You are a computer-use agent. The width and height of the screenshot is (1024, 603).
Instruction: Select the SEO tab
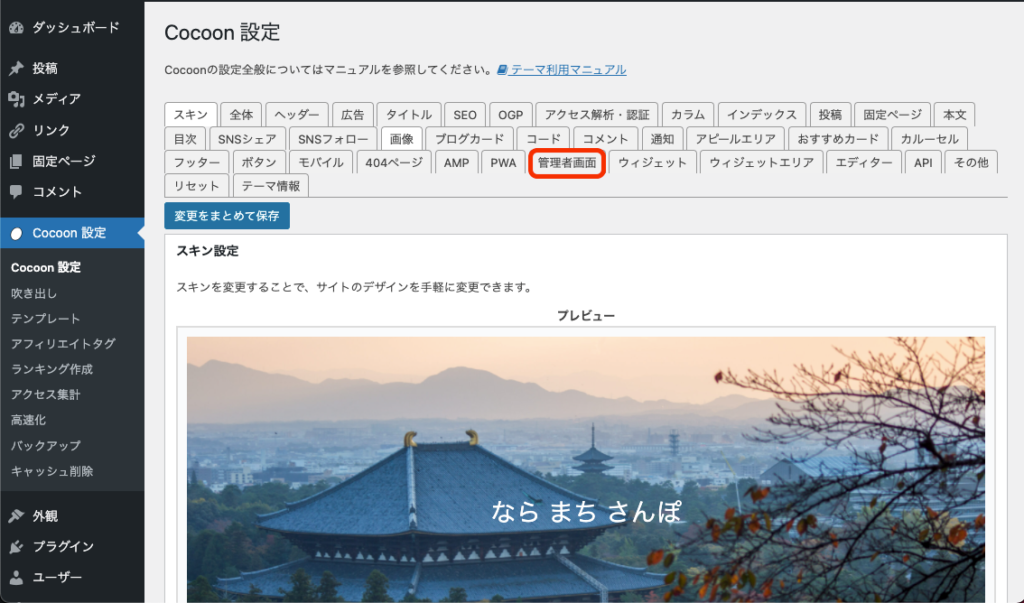point(465,114)
